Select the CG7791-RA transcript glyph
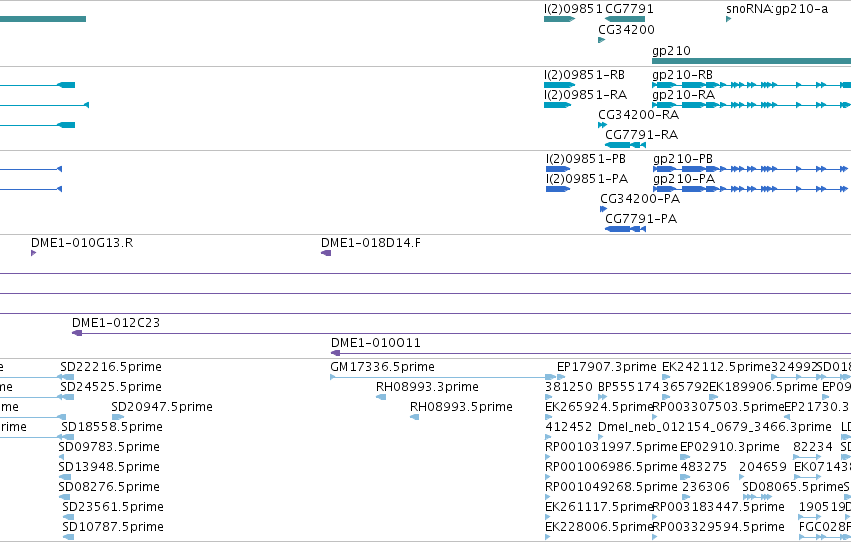The width and height of the screenshot is (851, 542). coord(625,145)
